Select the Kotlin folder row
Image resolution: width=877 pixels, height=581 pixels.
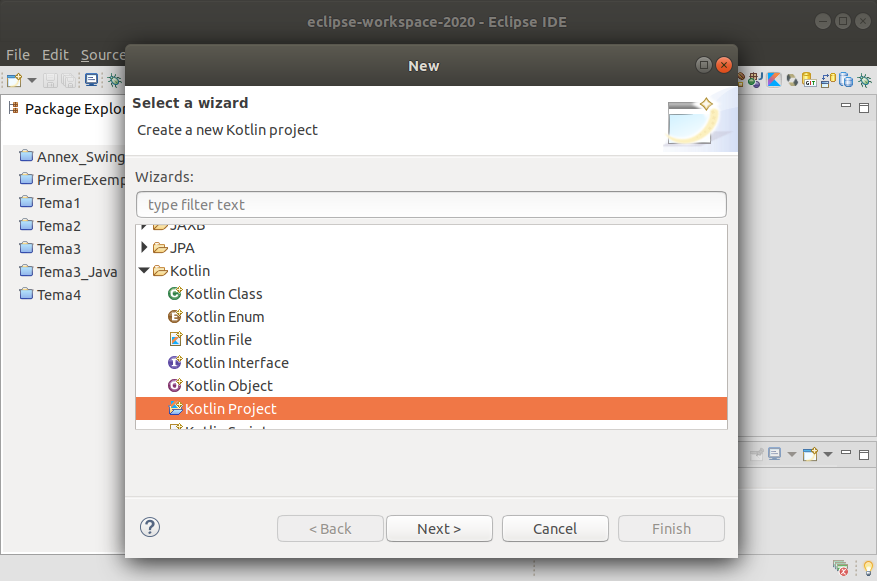pyautogui.click(x=431, y=271)
